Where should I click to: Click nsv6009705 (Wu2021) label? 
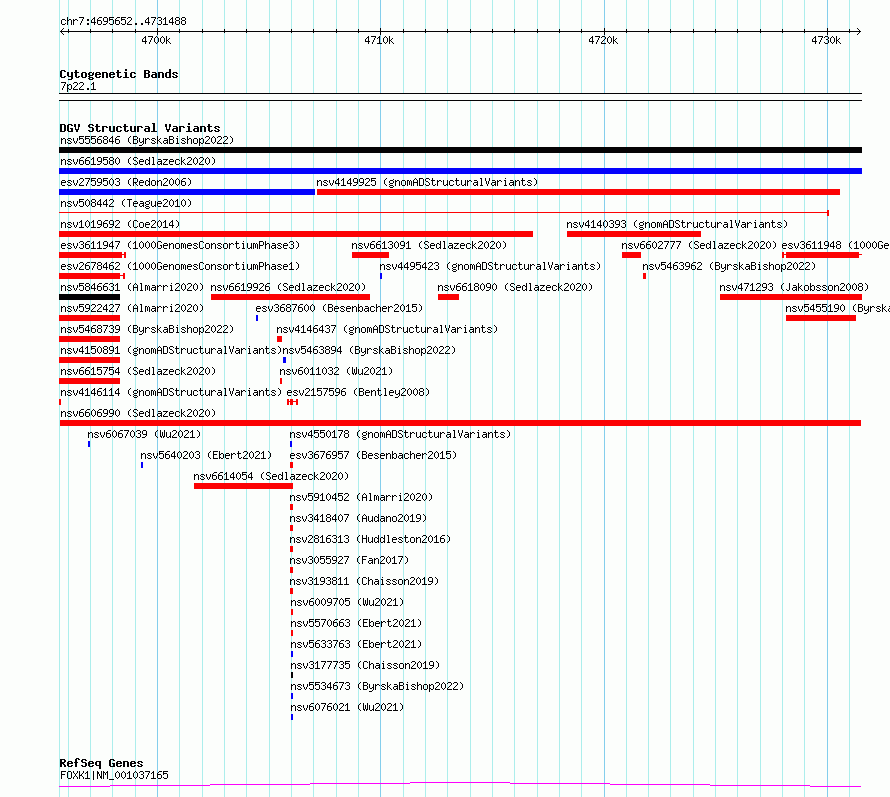pyautogui.click(x=347, y=602)
